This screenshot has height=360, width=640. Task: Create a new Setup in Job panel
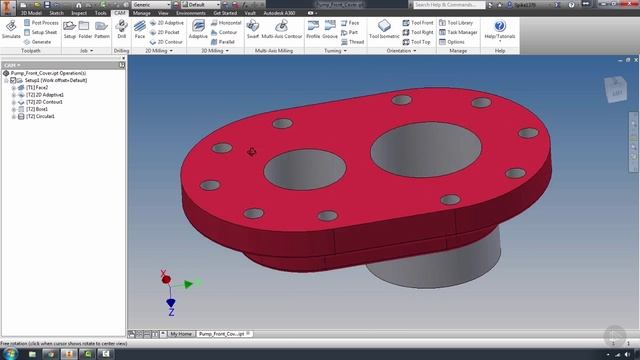pyautogui.click(x=69, y=29)
